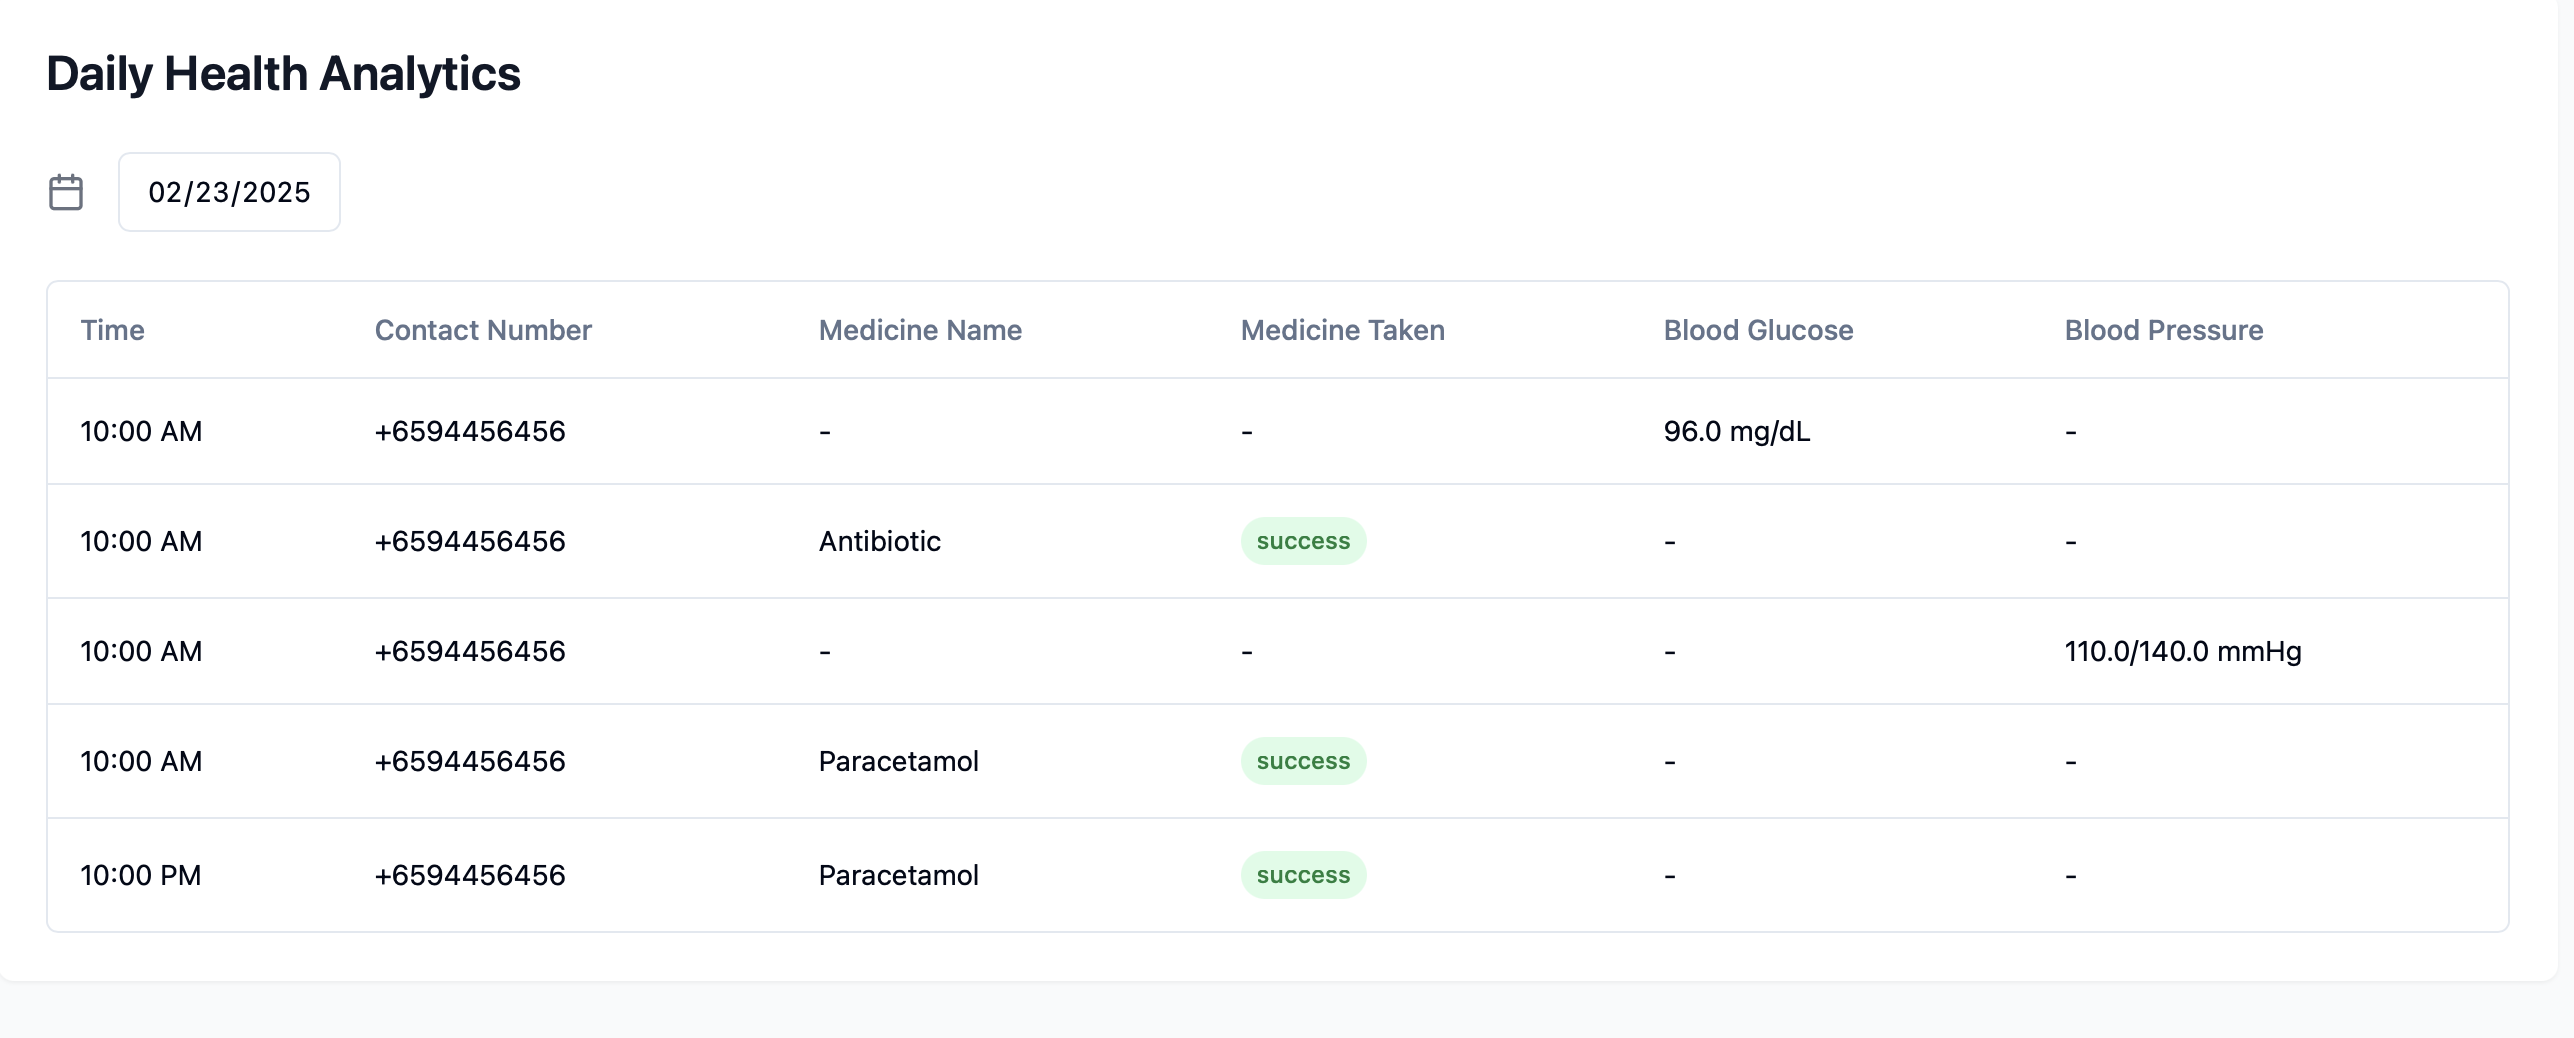Click the Medicine Taken column header
Image resolution: width=2574 pixels, height=1038 pixels.
pyautogui.click(x=1341, y=330)
